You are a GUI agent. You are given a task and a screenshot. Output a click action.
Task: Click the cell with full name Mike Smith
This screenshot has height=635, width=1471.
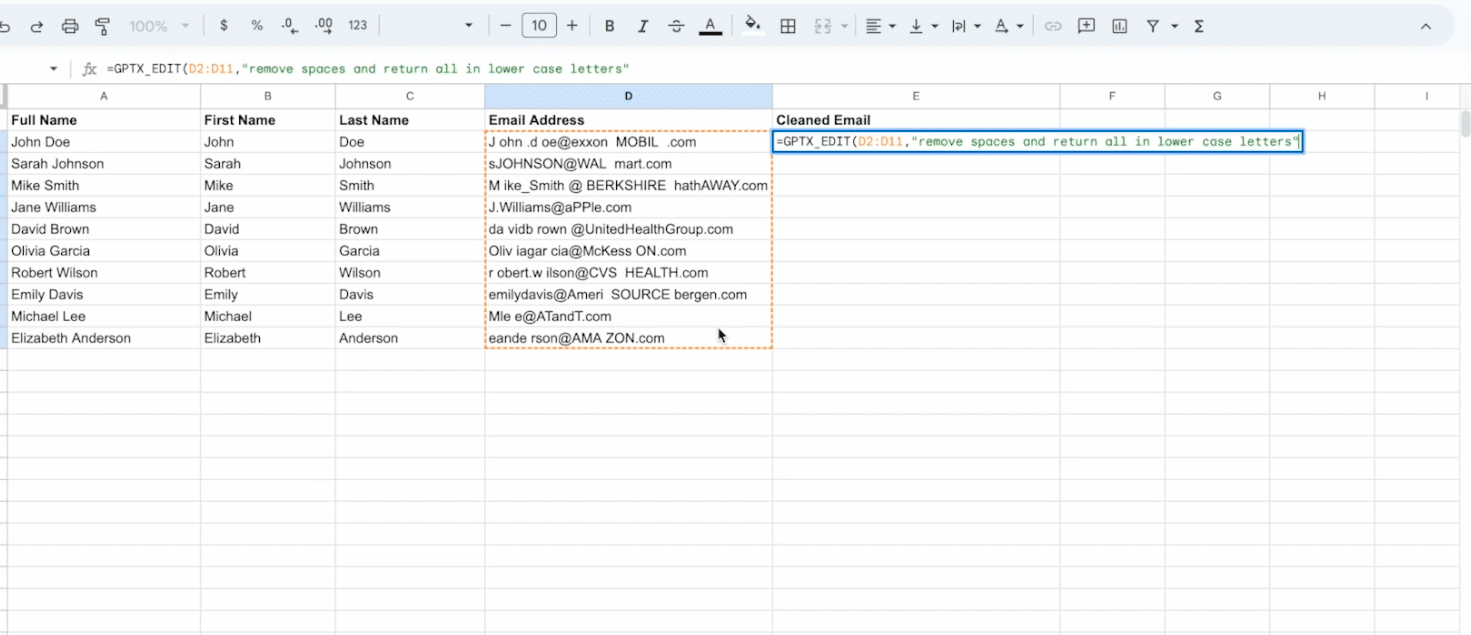(104, 185)
